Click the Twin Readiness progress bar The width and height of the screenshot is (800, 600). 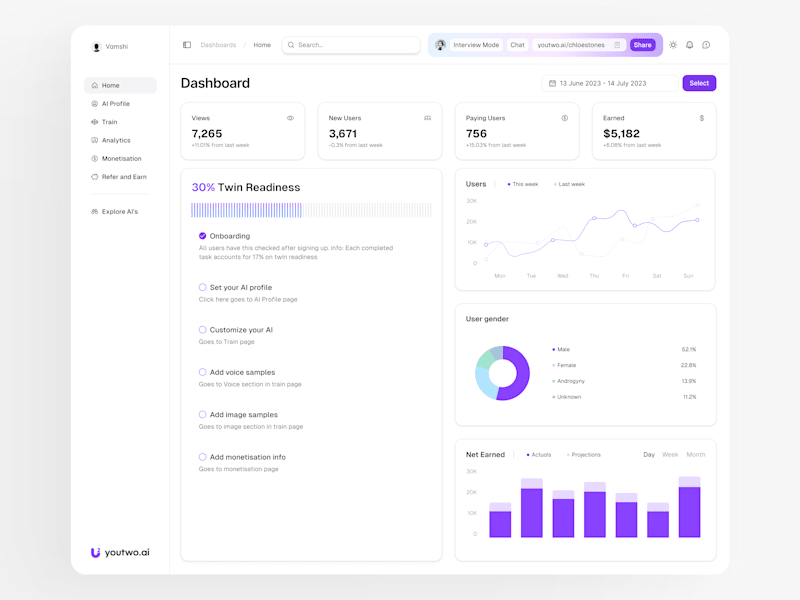point(311,210)
